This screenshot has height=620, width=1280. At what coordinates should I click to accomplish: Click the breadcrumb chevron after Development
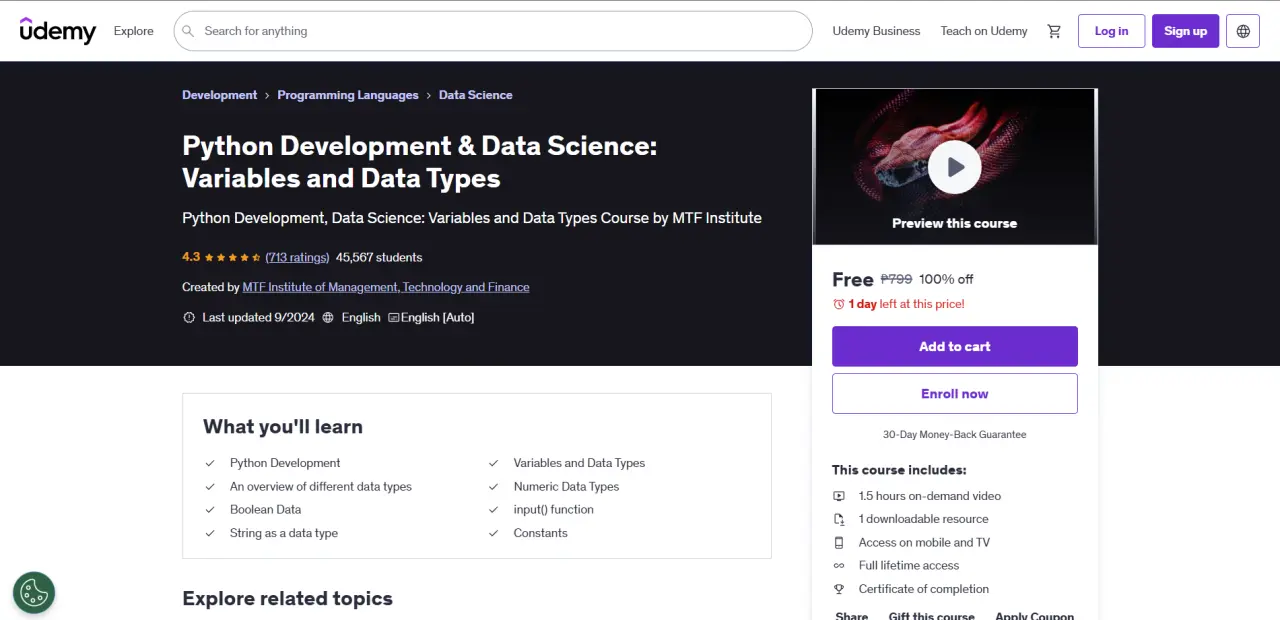(x=267, y=95)
